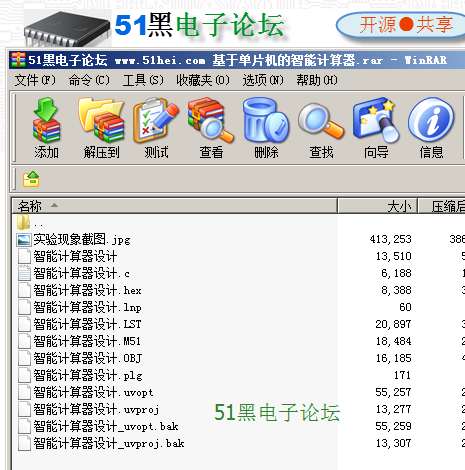Screen dimensions: 465x470
Task: Go up one folder level icon
Action: (31, 179)
